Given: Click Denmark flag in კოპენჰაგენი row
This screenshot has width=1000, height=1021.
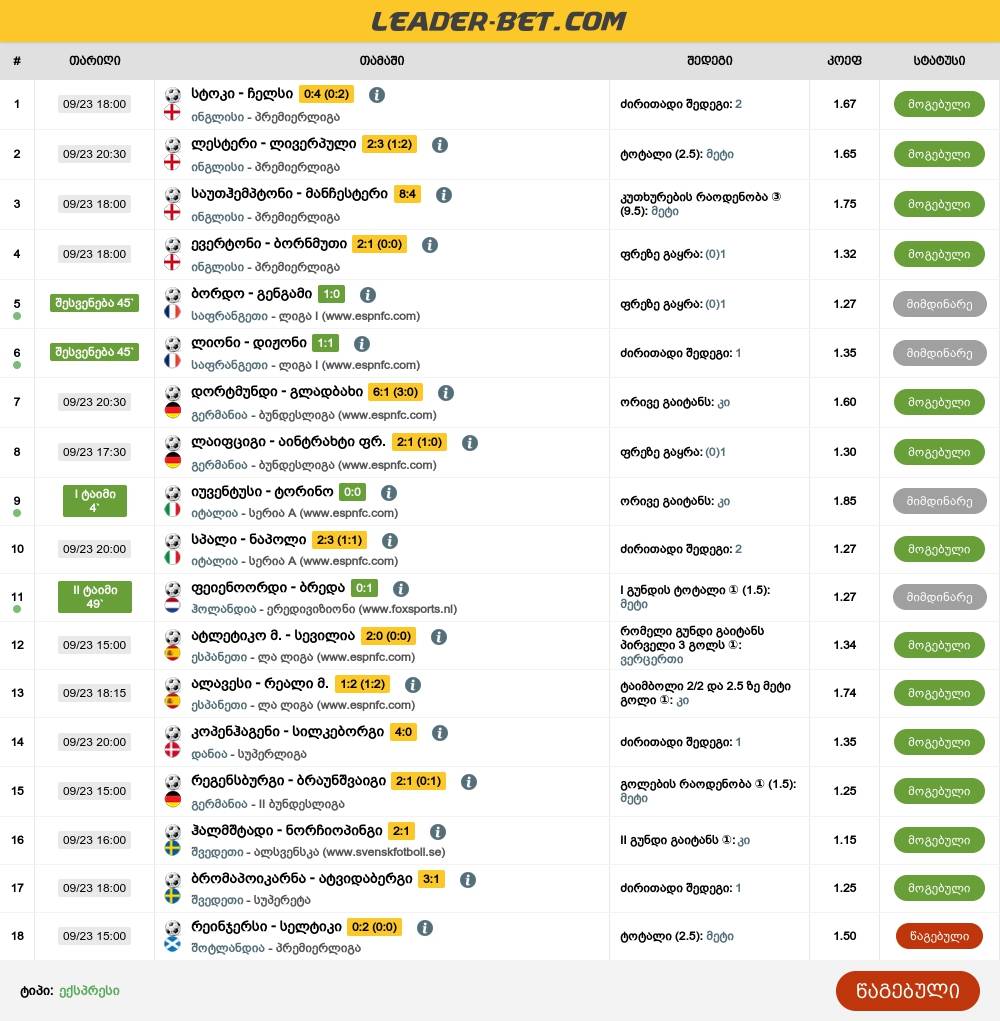Looking at the screenshot, I should [x=172, y=750].
